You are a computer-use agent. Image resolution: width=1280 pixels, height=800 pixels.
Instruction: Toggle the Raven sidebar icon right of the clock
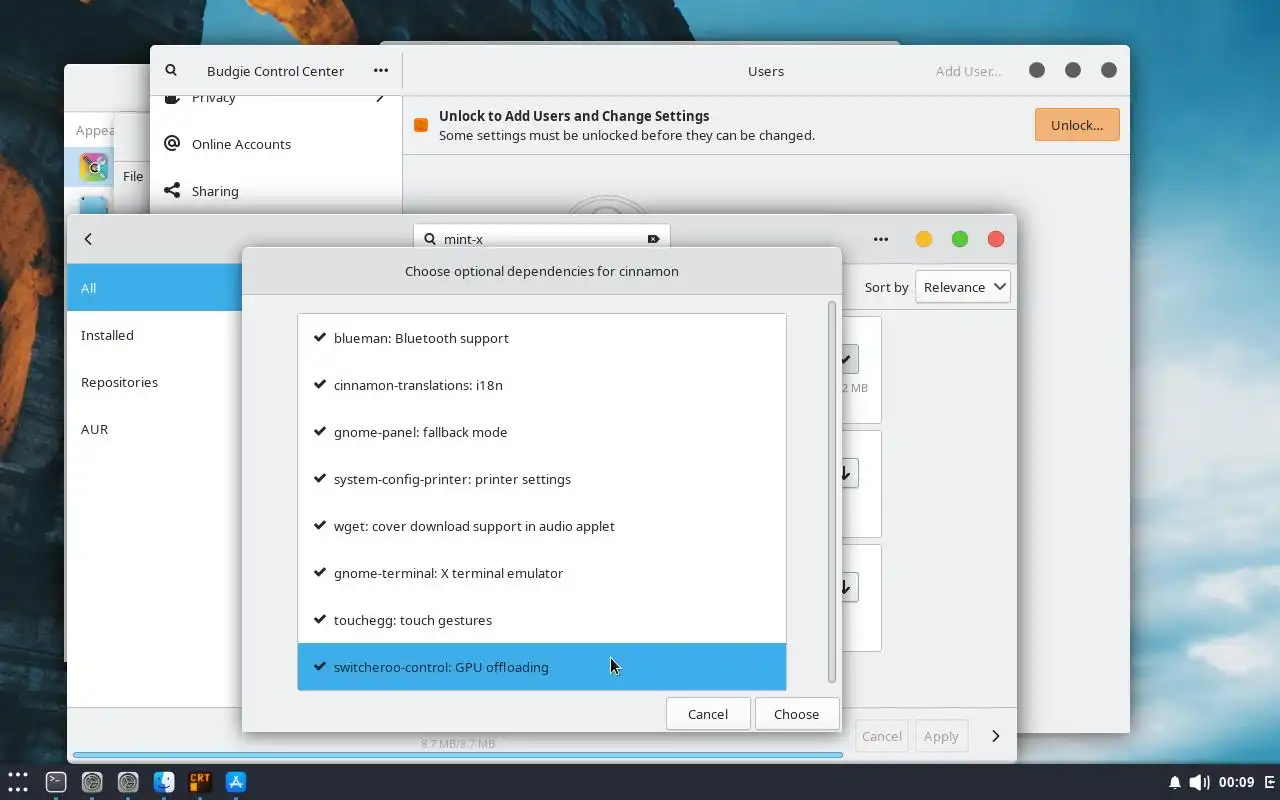coord(1270,782)
